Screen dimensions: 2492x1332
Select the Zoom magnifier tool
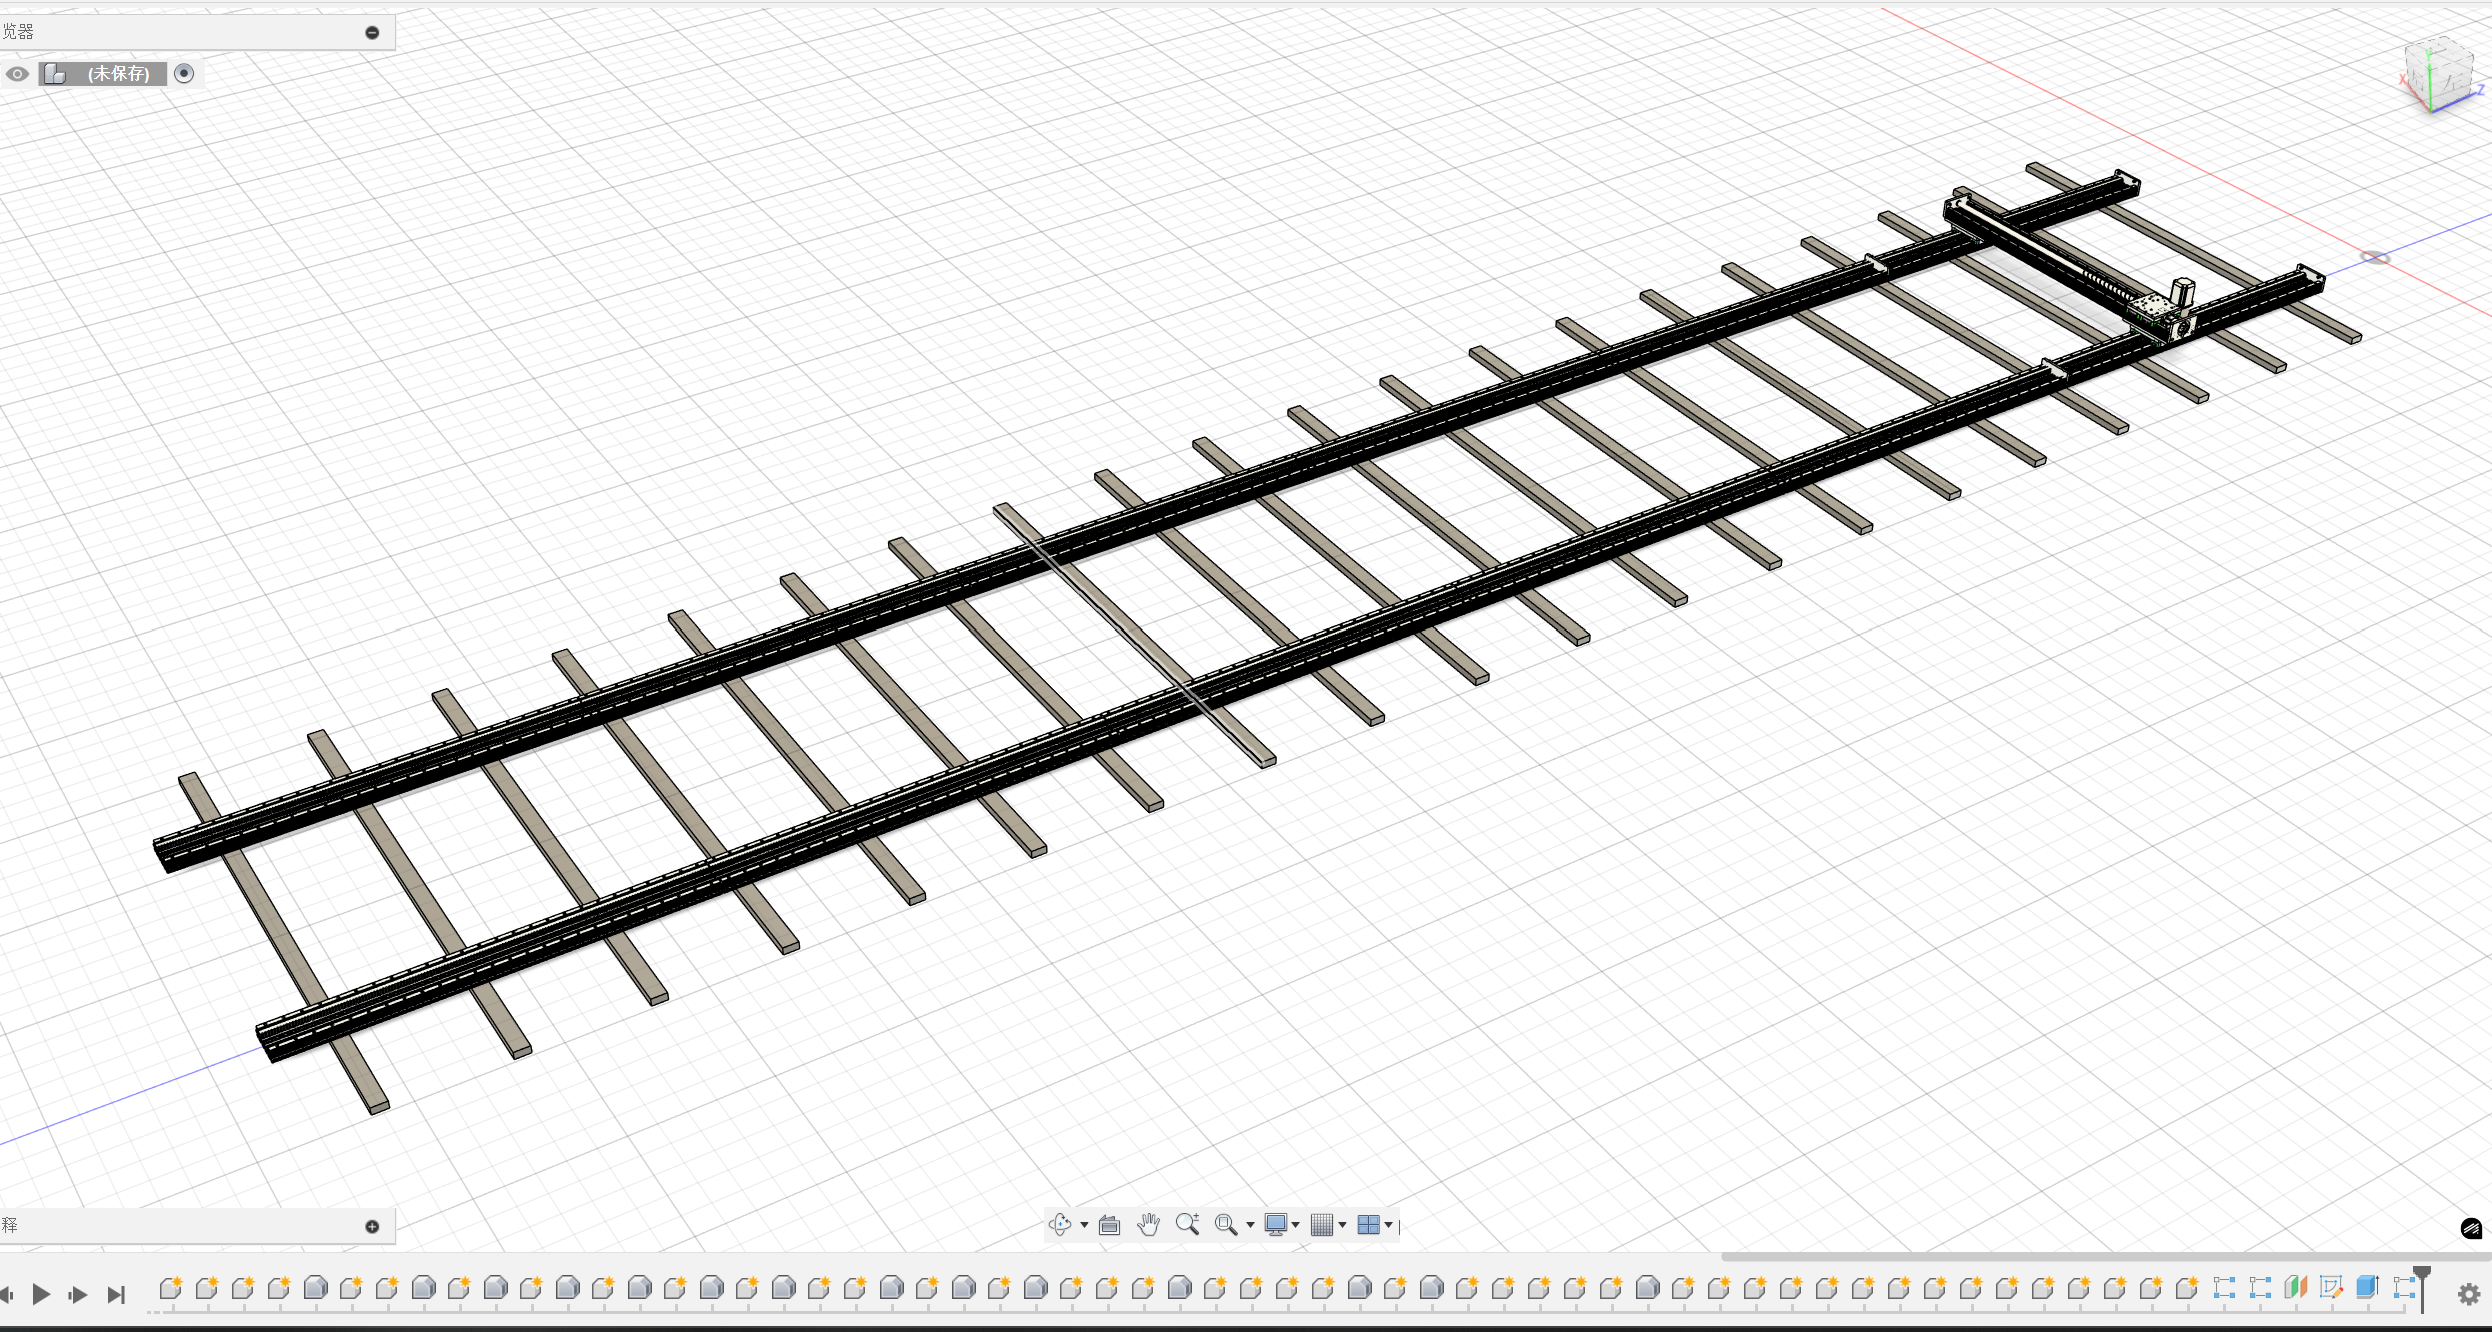(1187, 1224)
